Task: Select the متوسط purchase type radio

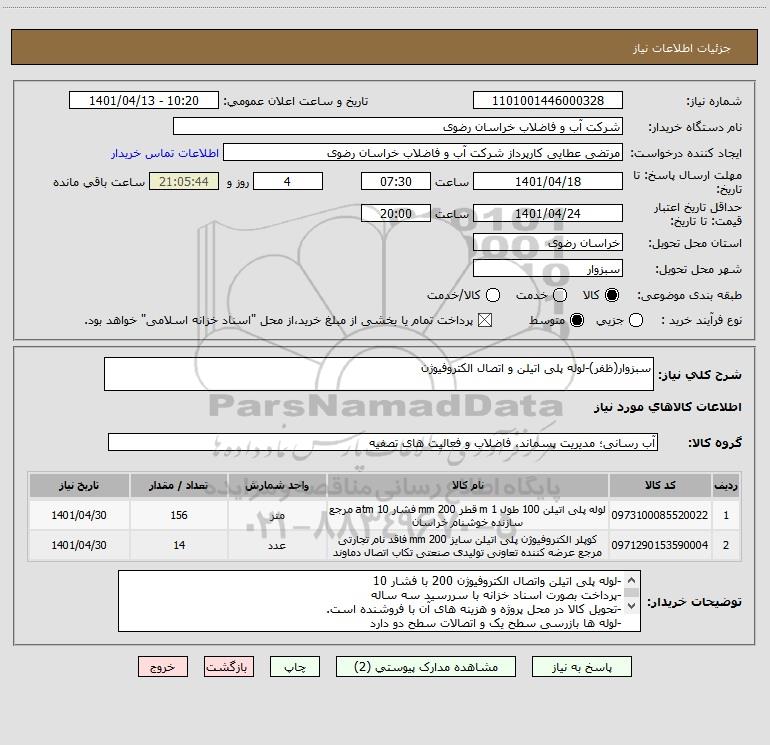Action: pyautogui.click(x=577, y=321)
